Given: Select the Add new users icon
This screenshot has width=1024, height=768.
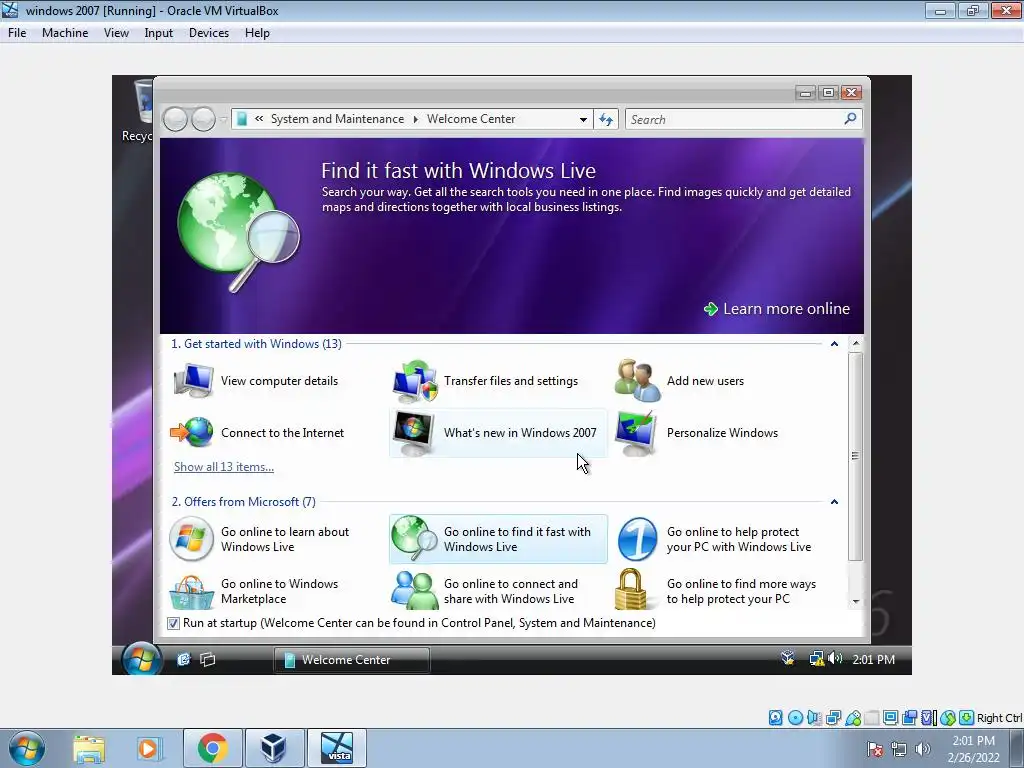Looking at the screenshot, I should tap(637, 381).
